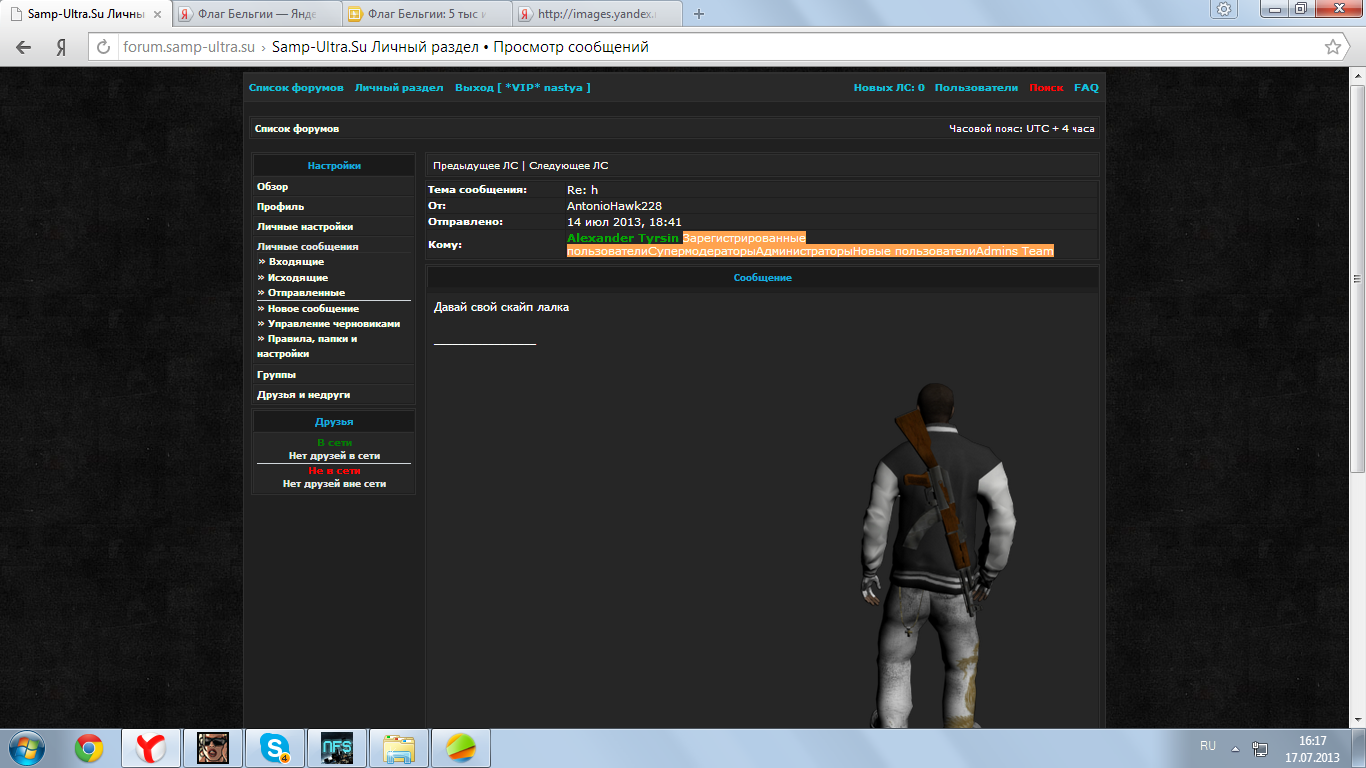Open 'Правила, папки и настройки'
This screenshot has height=768, width=1366.
tap(307, 346)
